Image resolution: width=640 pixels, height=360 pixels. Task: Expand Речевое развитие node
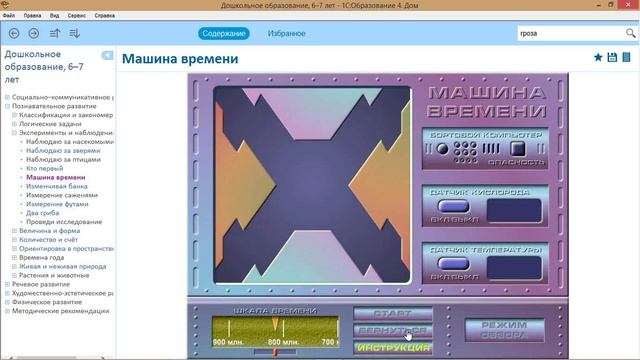(7, 284)
